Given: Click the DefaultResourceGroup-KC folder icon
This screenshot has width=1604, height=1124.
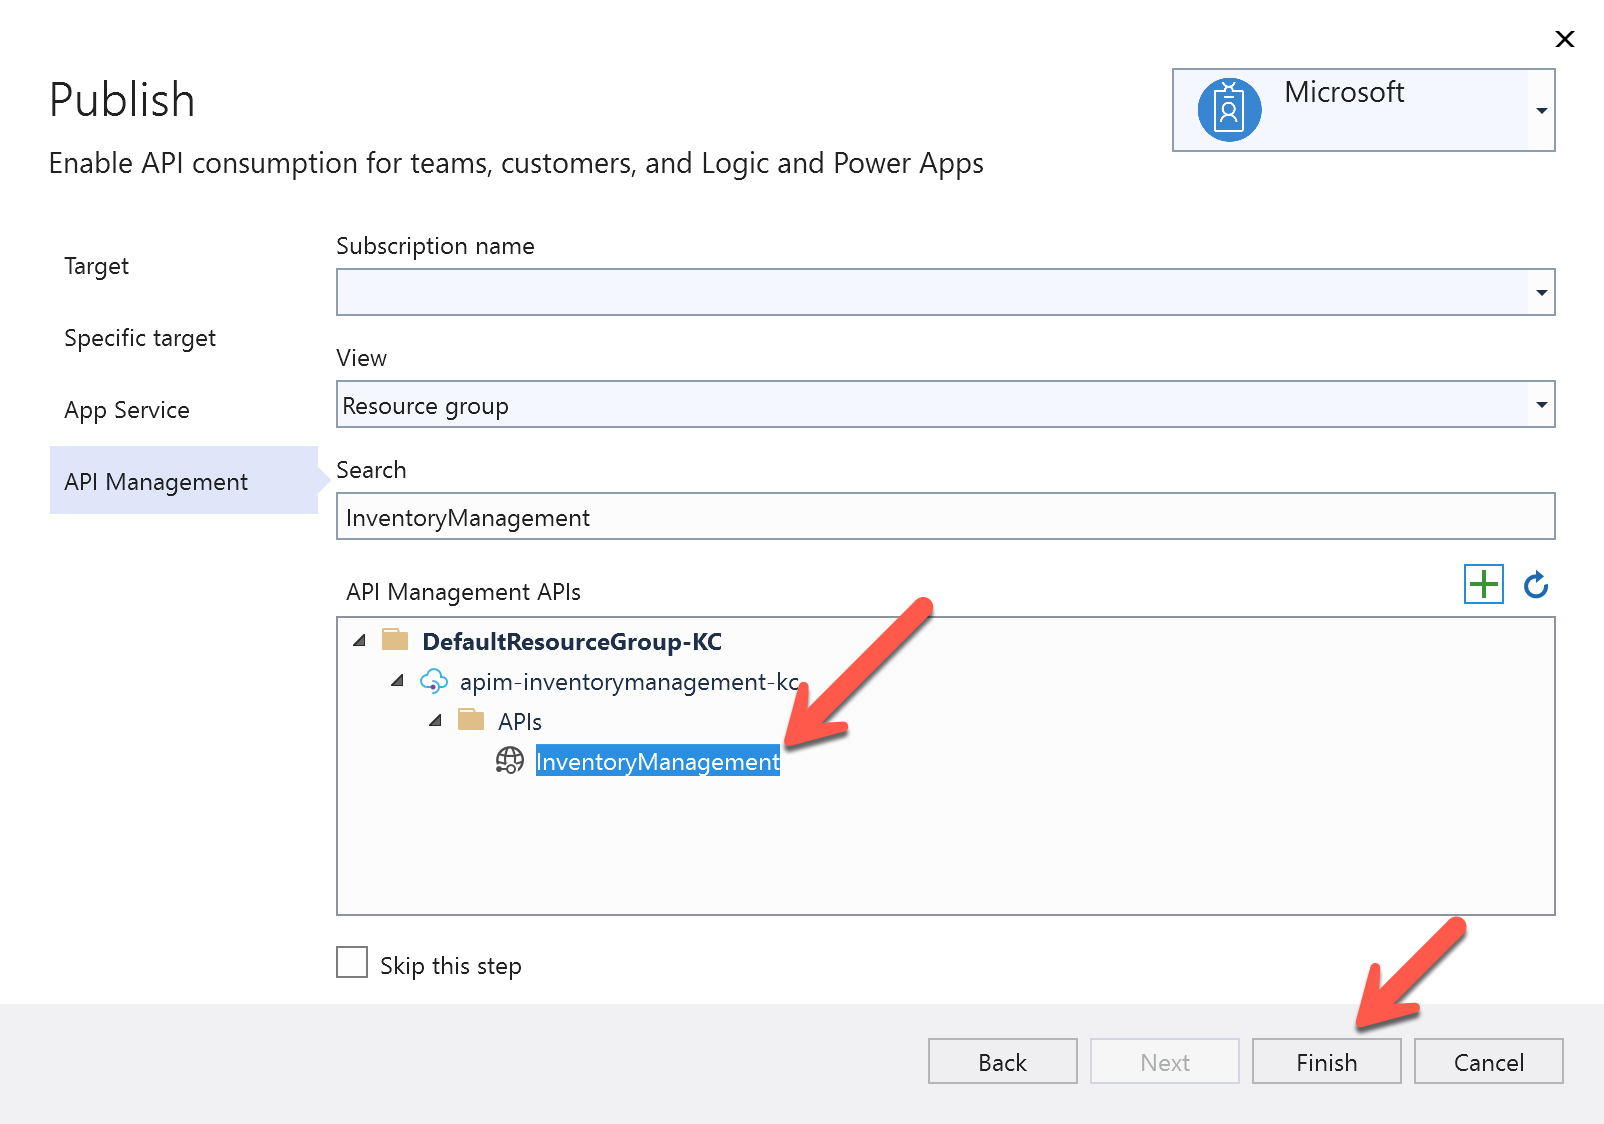Looking at the screenshot, I should point(394,640).
